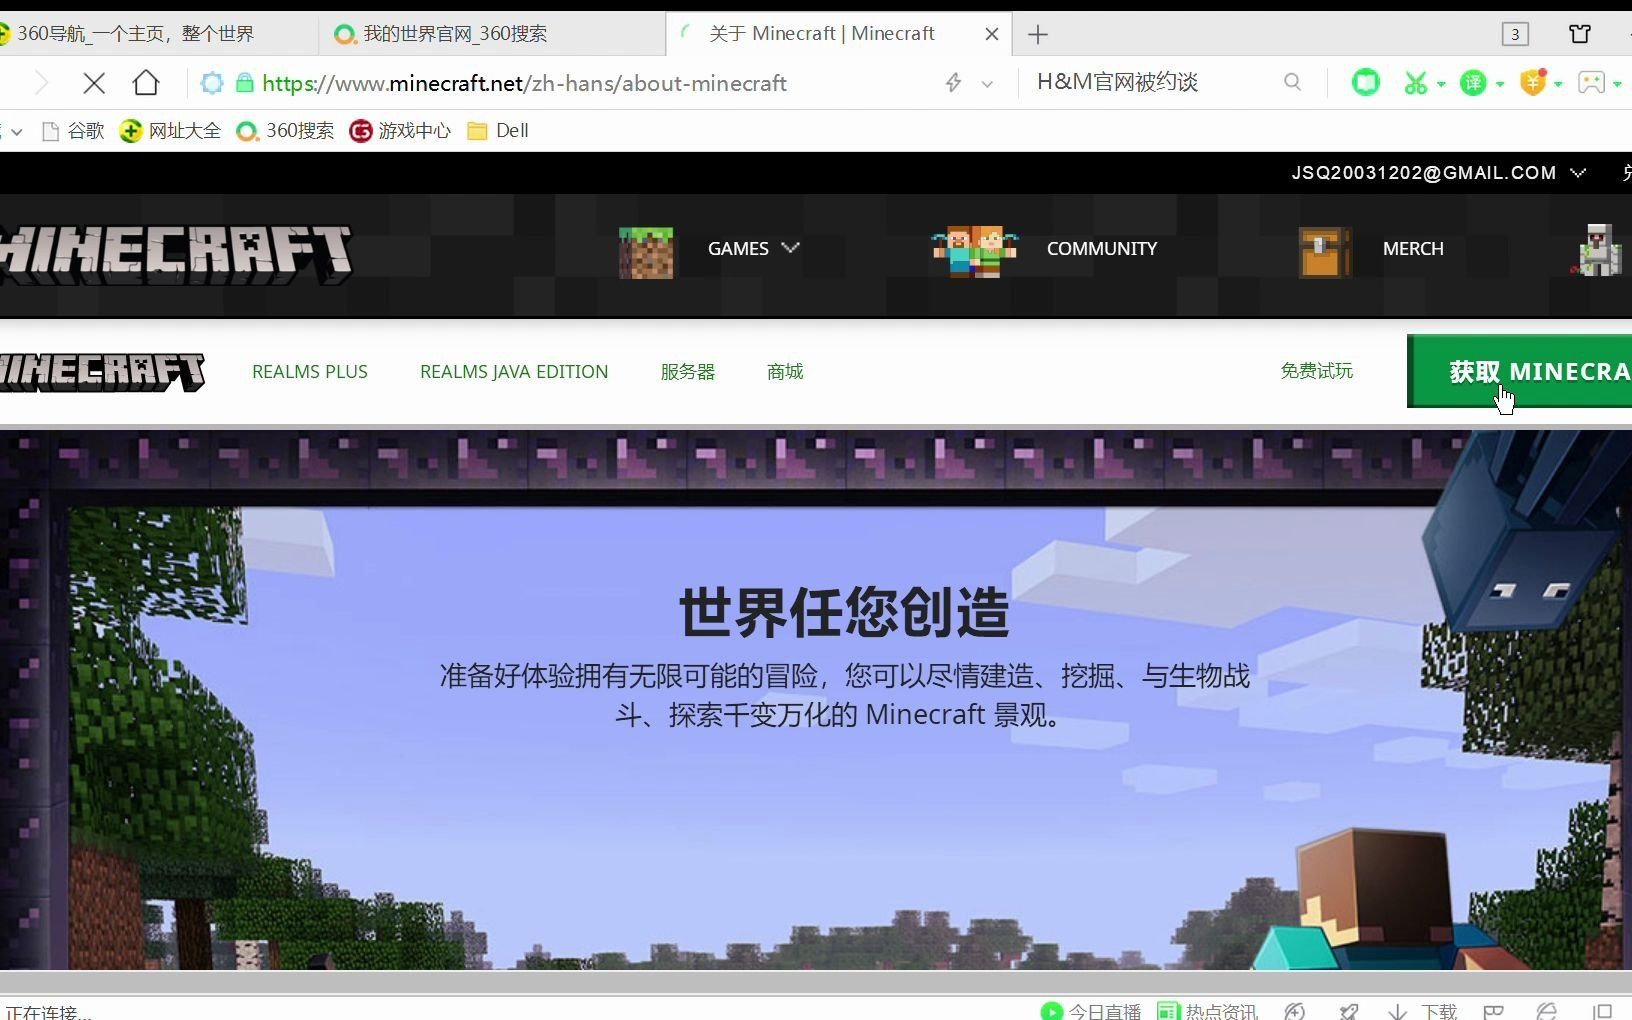Viewport: 1632px width, 1020px height.
Task: Stop loading the page with the X button
Action: coord(94,83)
